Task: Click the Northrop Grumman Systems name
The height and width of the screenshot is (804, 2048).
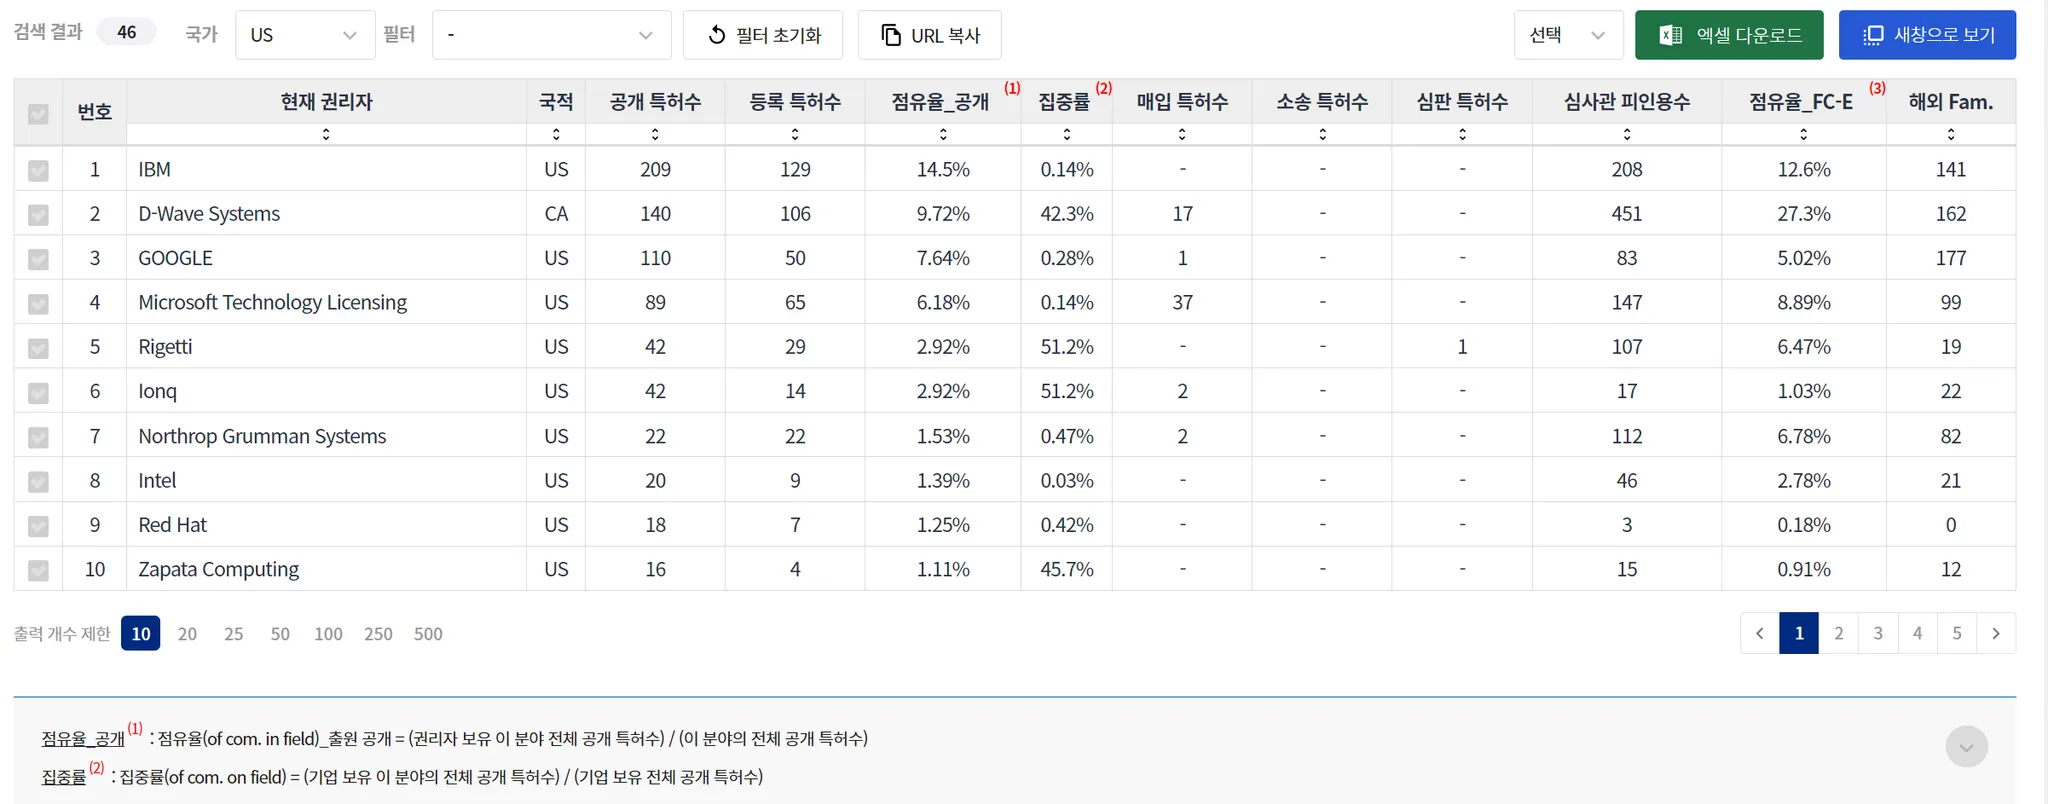Action: [262, 437]
